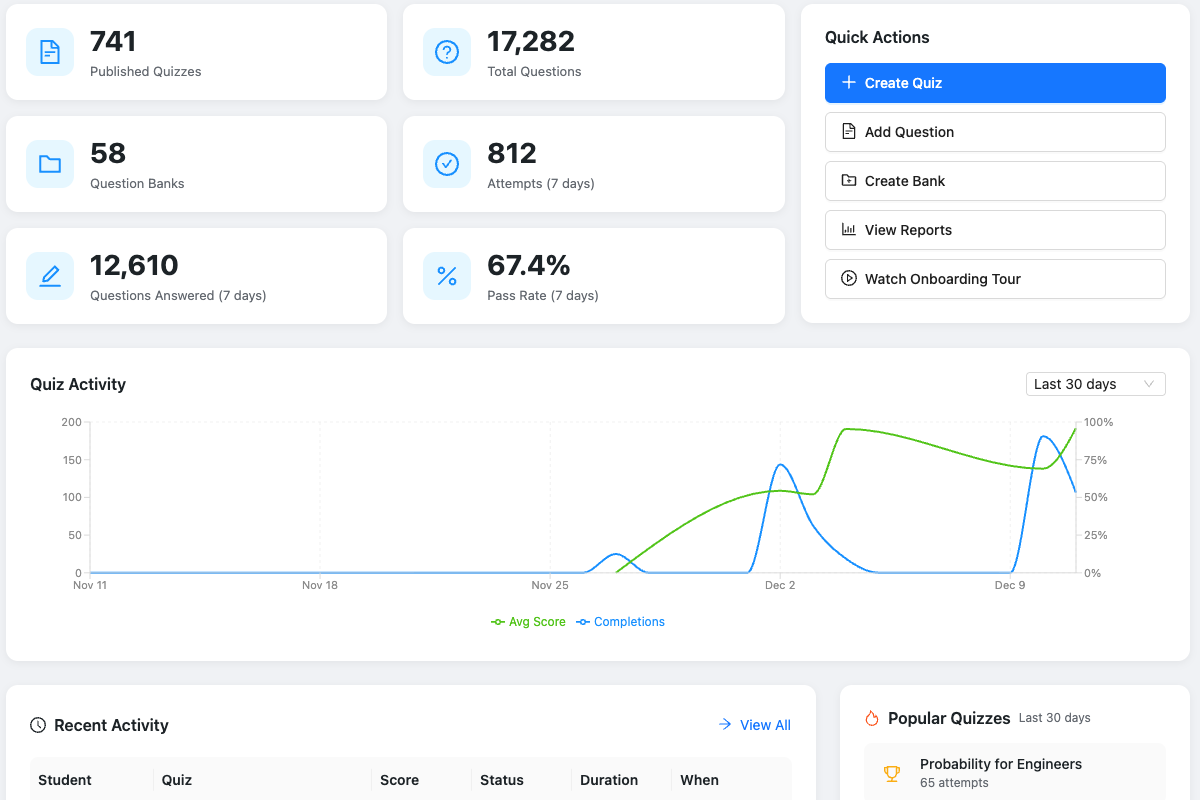Image resolution: width=1200 pixels, height=800 pixels.
Task: Follow the View All link
Action: click(x=755, y=725)
